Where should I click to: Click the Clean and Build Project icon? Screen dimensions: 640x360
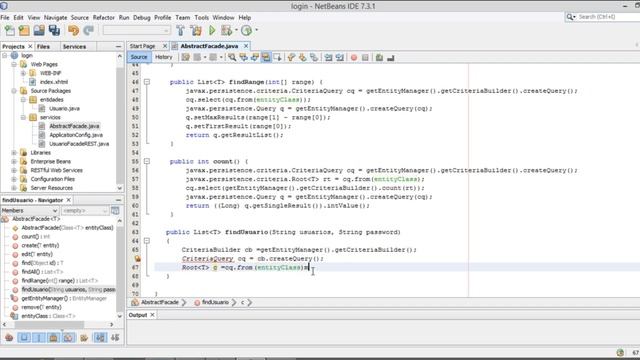click(x=196, y=30)
